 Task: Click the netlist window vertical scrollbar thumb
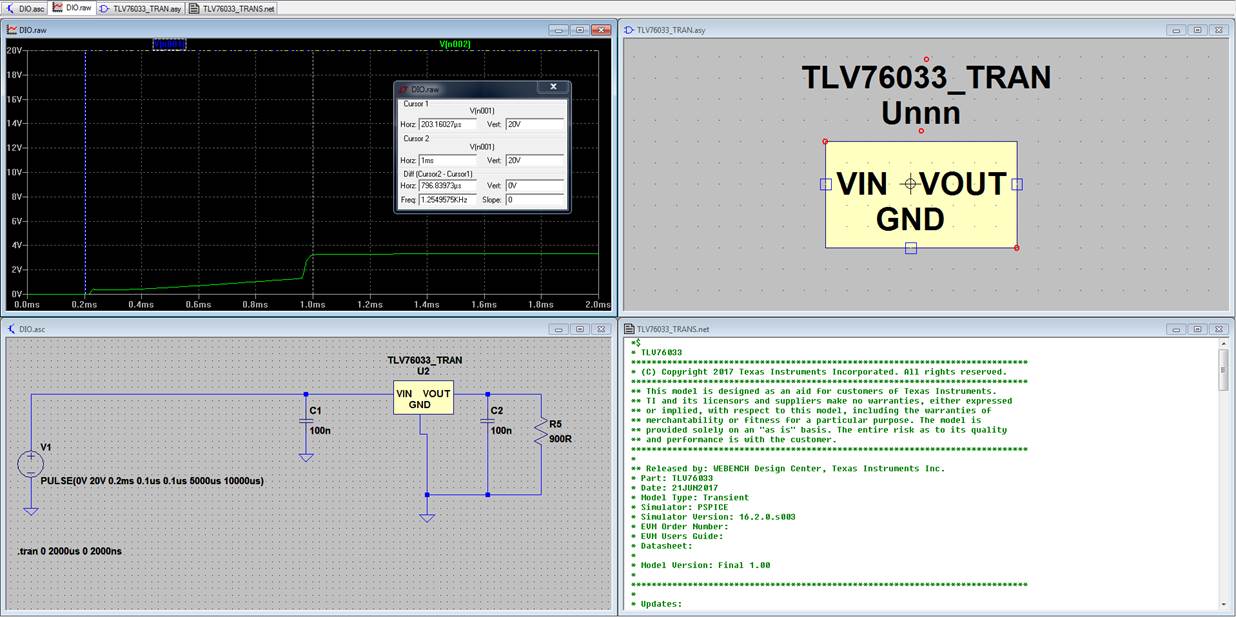1224,370
